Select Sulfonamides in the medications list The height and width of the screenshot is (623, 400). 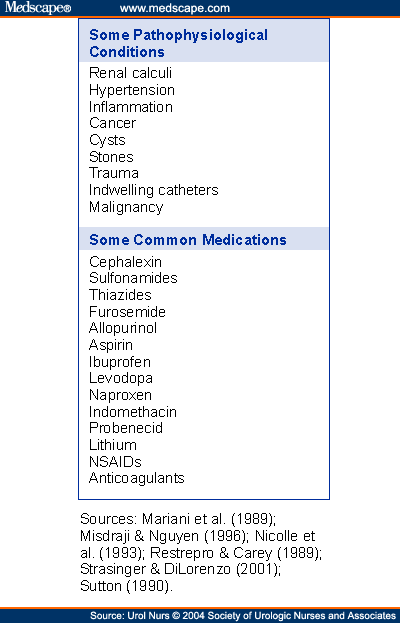pos(133,278)
